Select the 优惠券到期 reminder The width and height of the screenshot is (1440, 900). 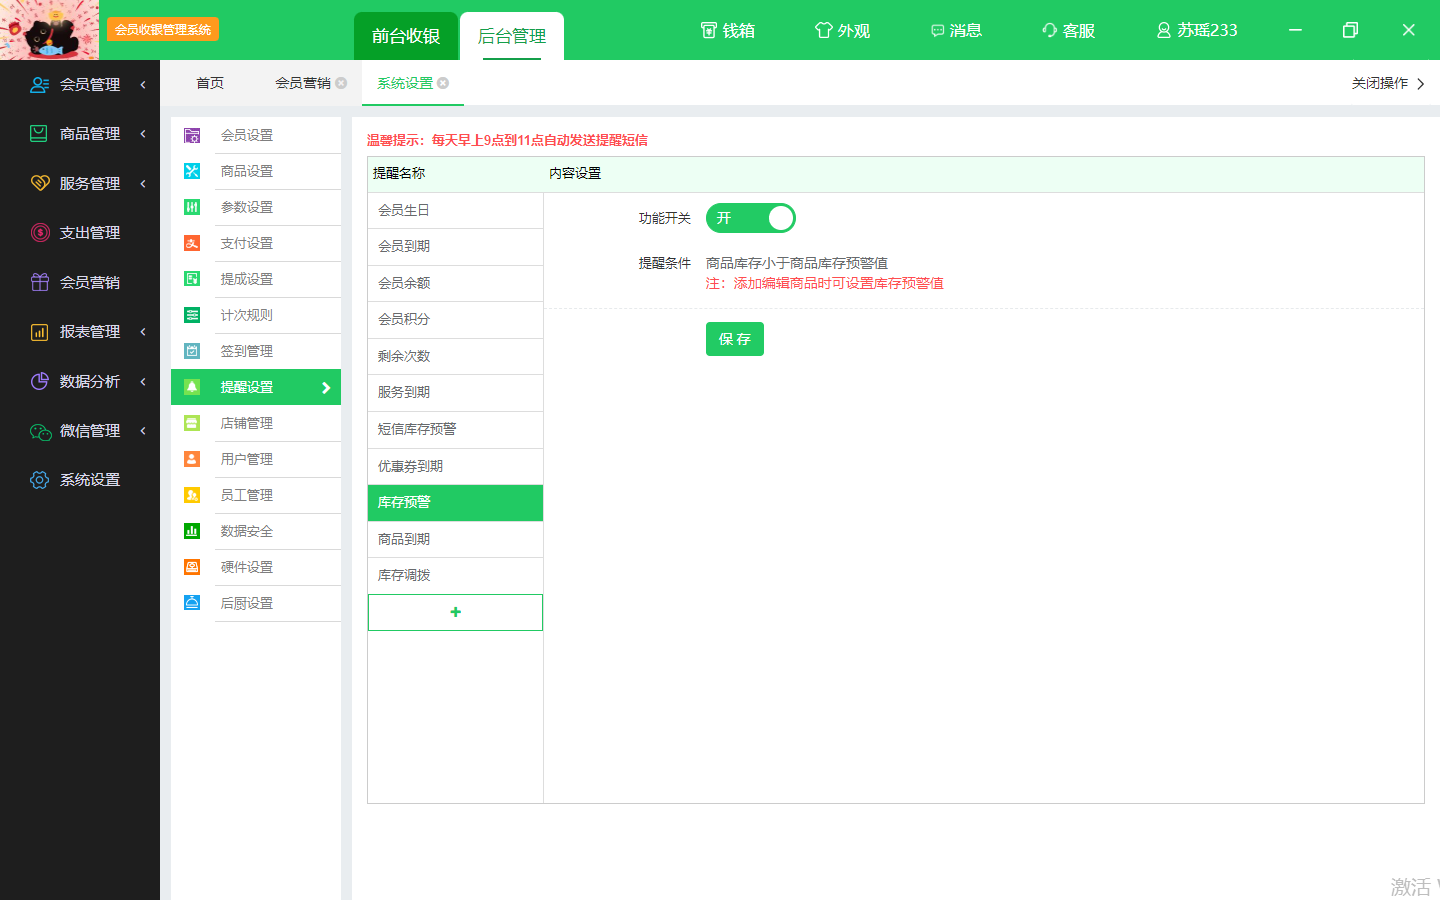tap(455, 466)
